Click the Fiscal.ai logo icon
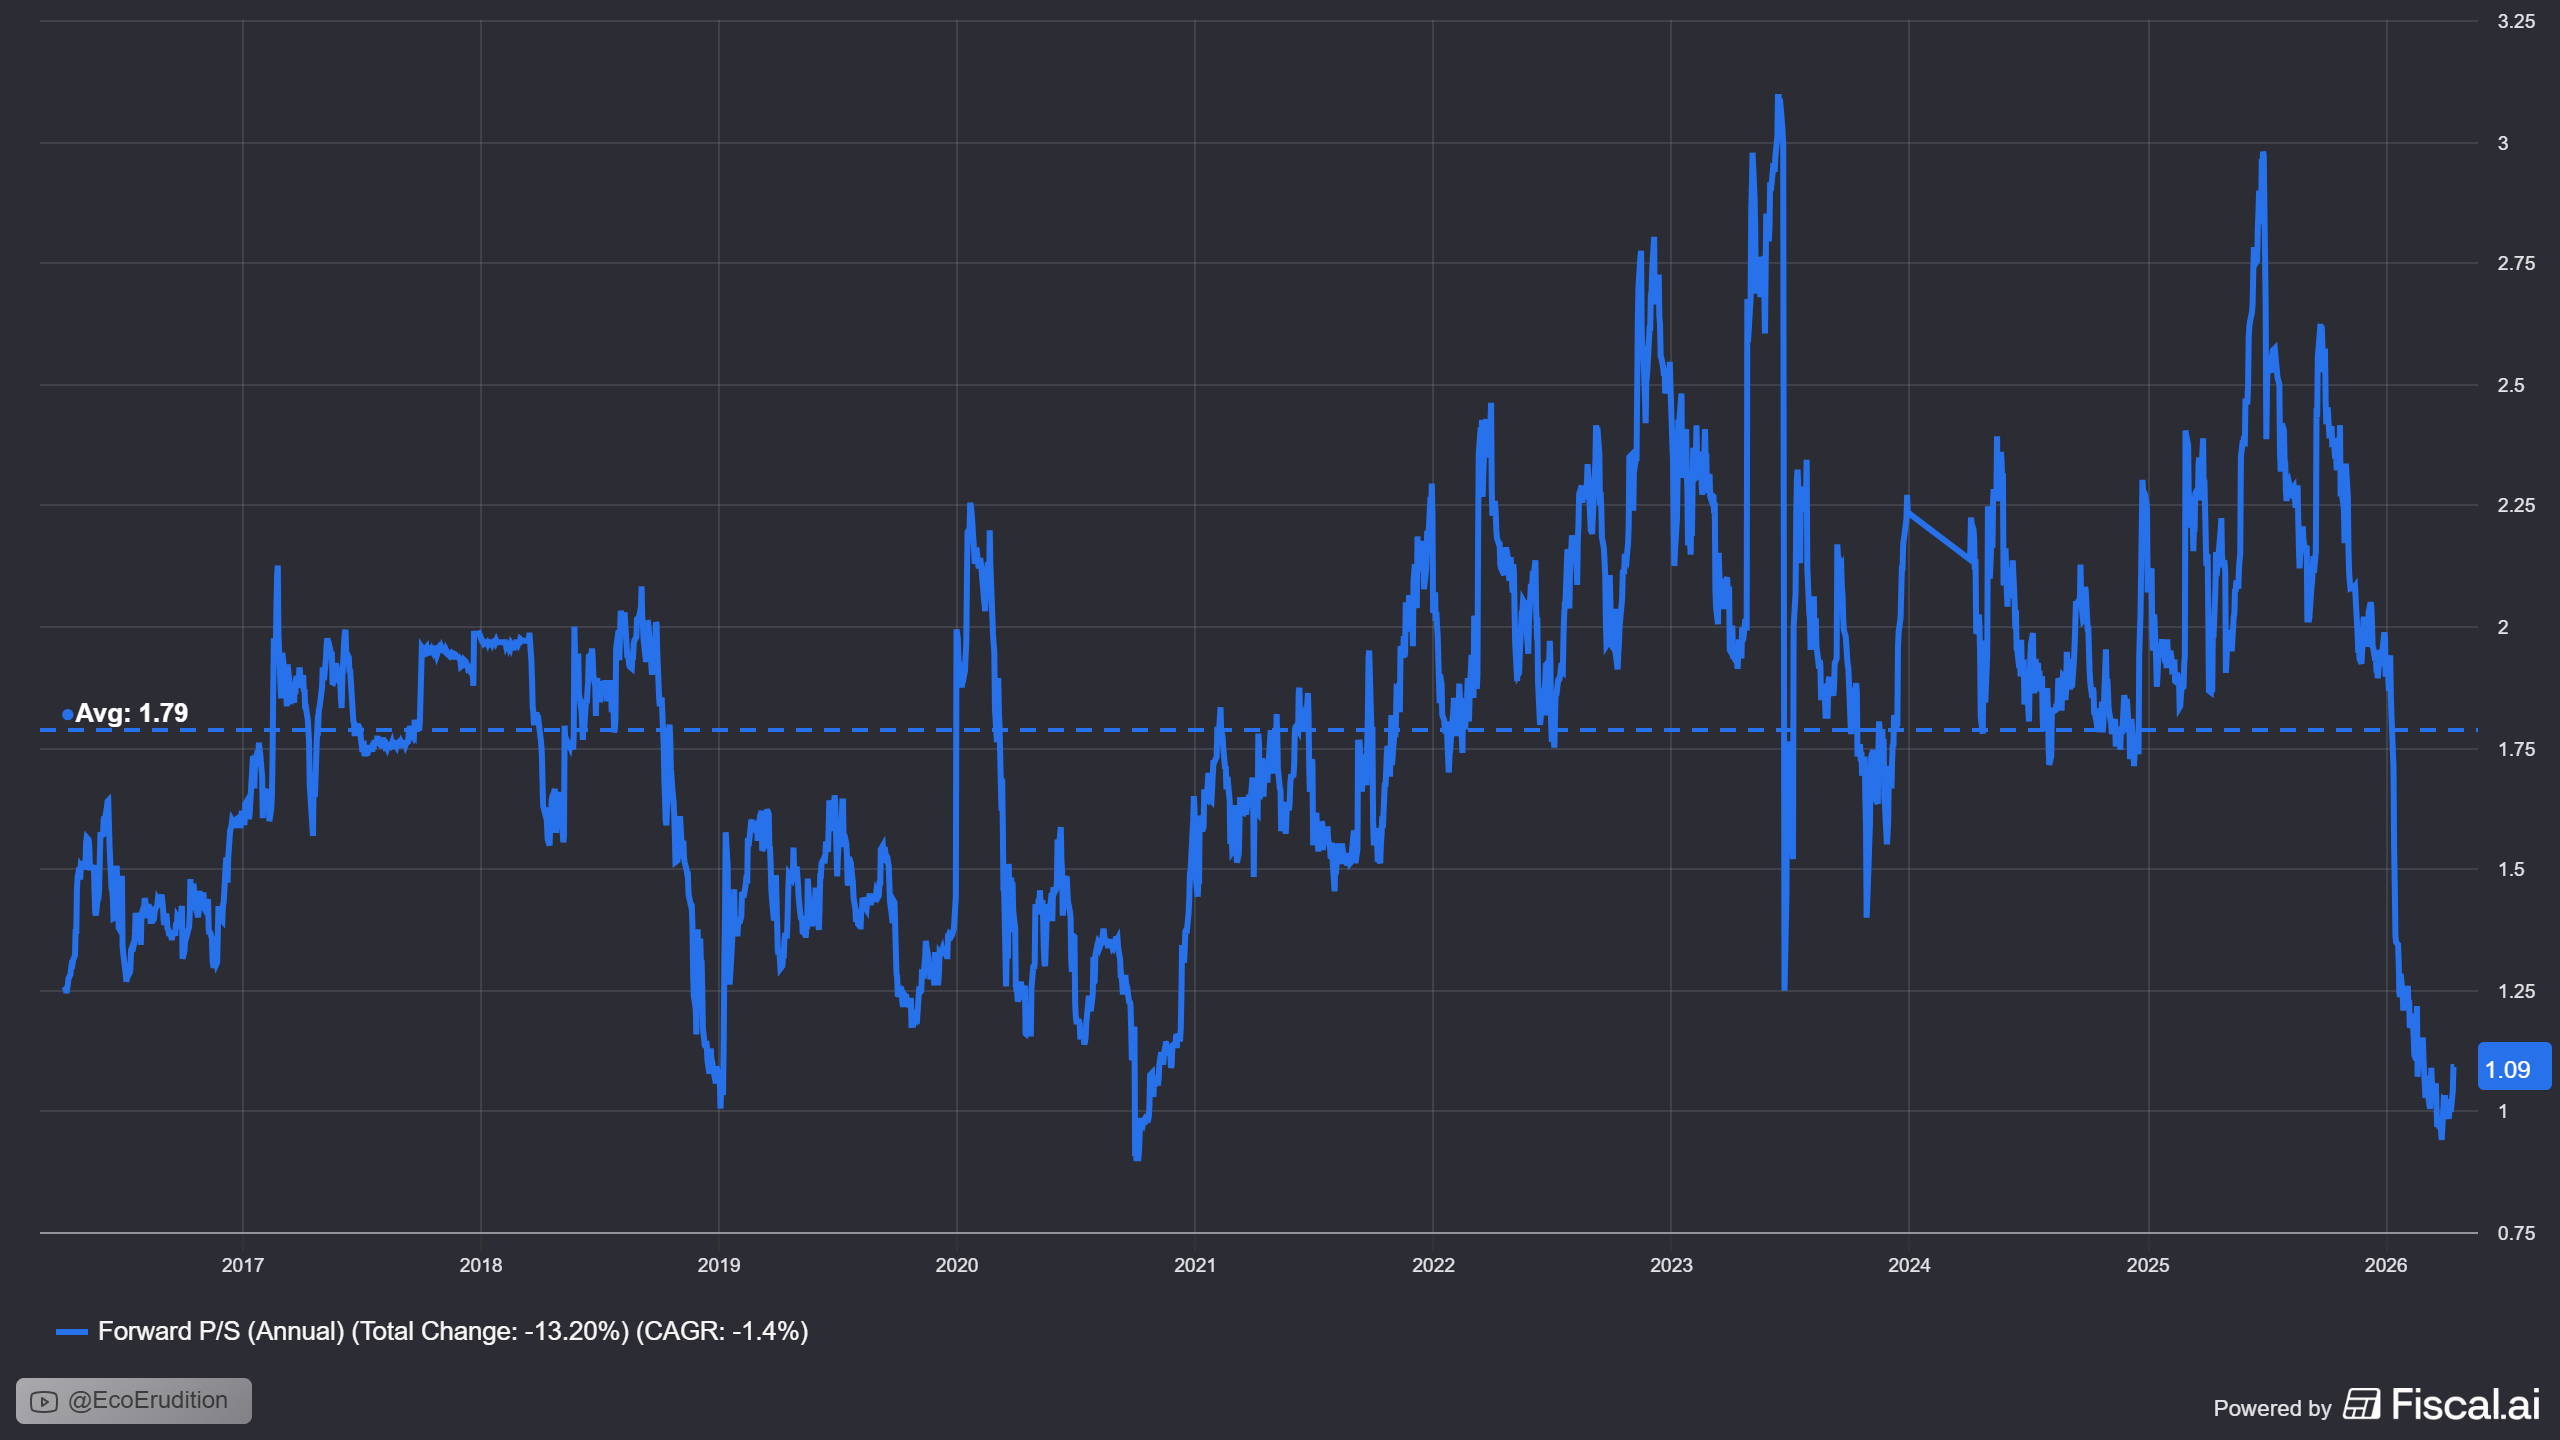 [2362, 1404]
